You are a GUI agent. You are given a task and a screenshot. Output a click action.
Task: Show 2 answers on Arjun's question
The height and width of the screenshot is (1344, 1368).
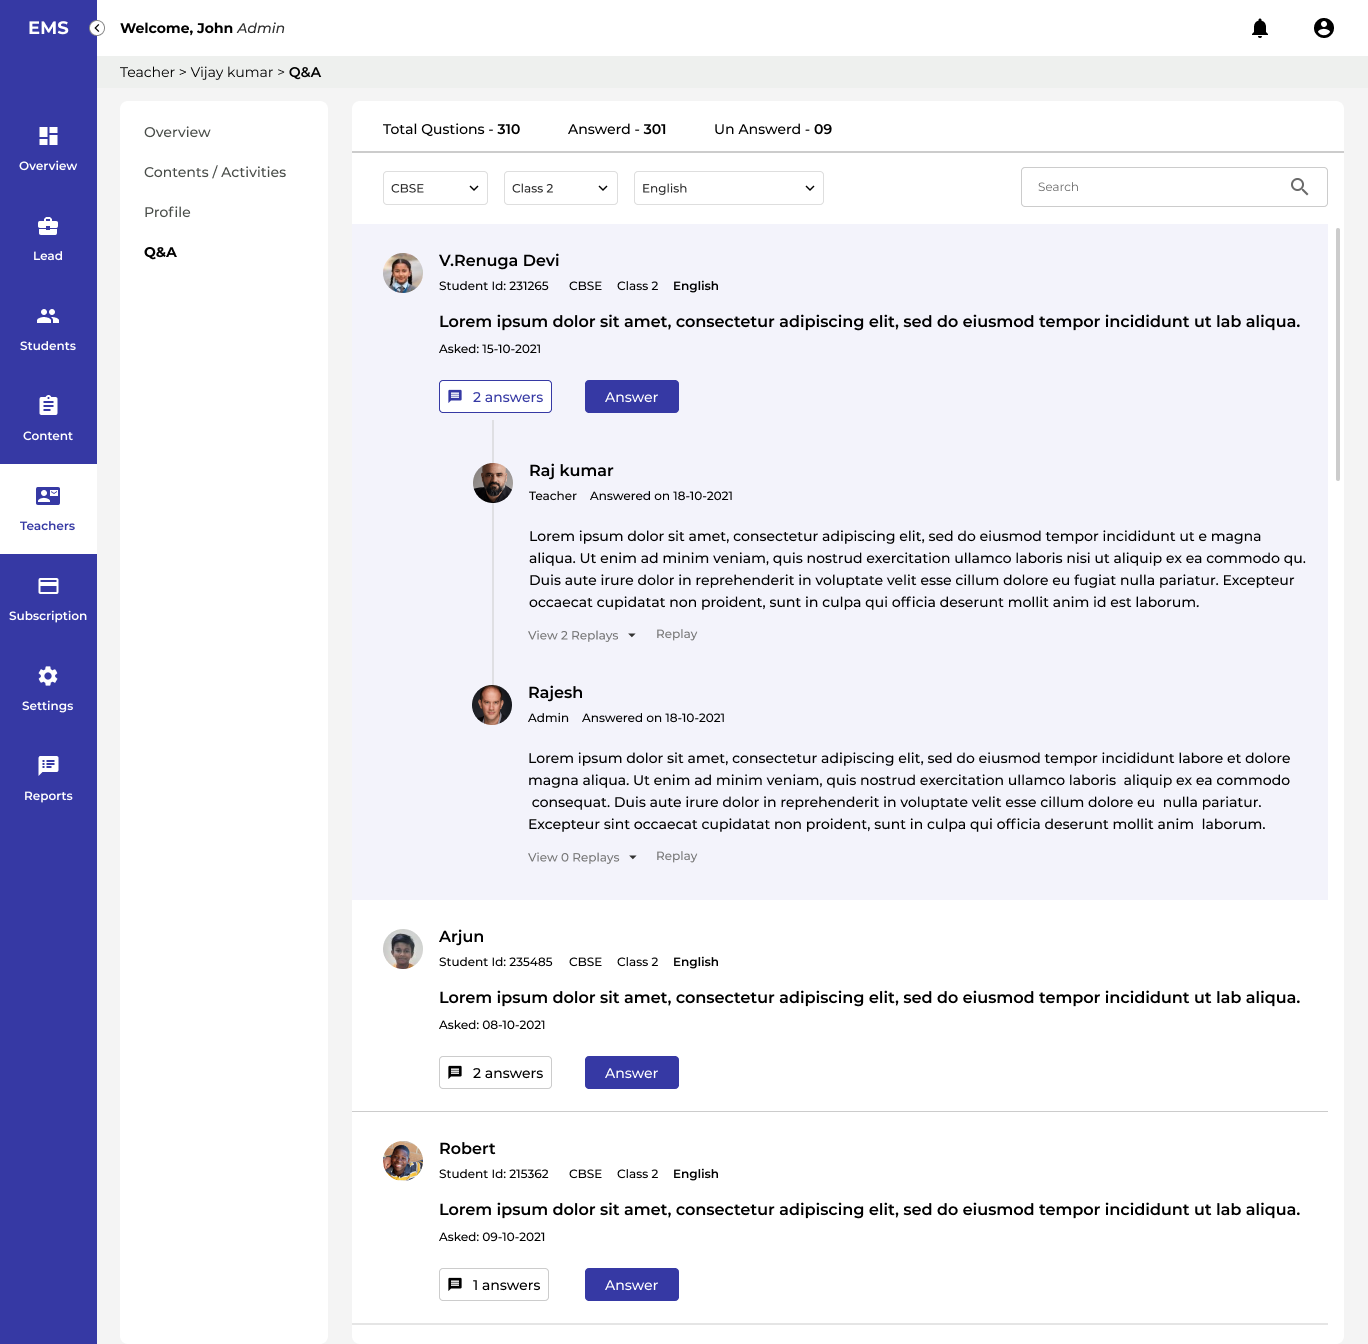pos(495,1072)
